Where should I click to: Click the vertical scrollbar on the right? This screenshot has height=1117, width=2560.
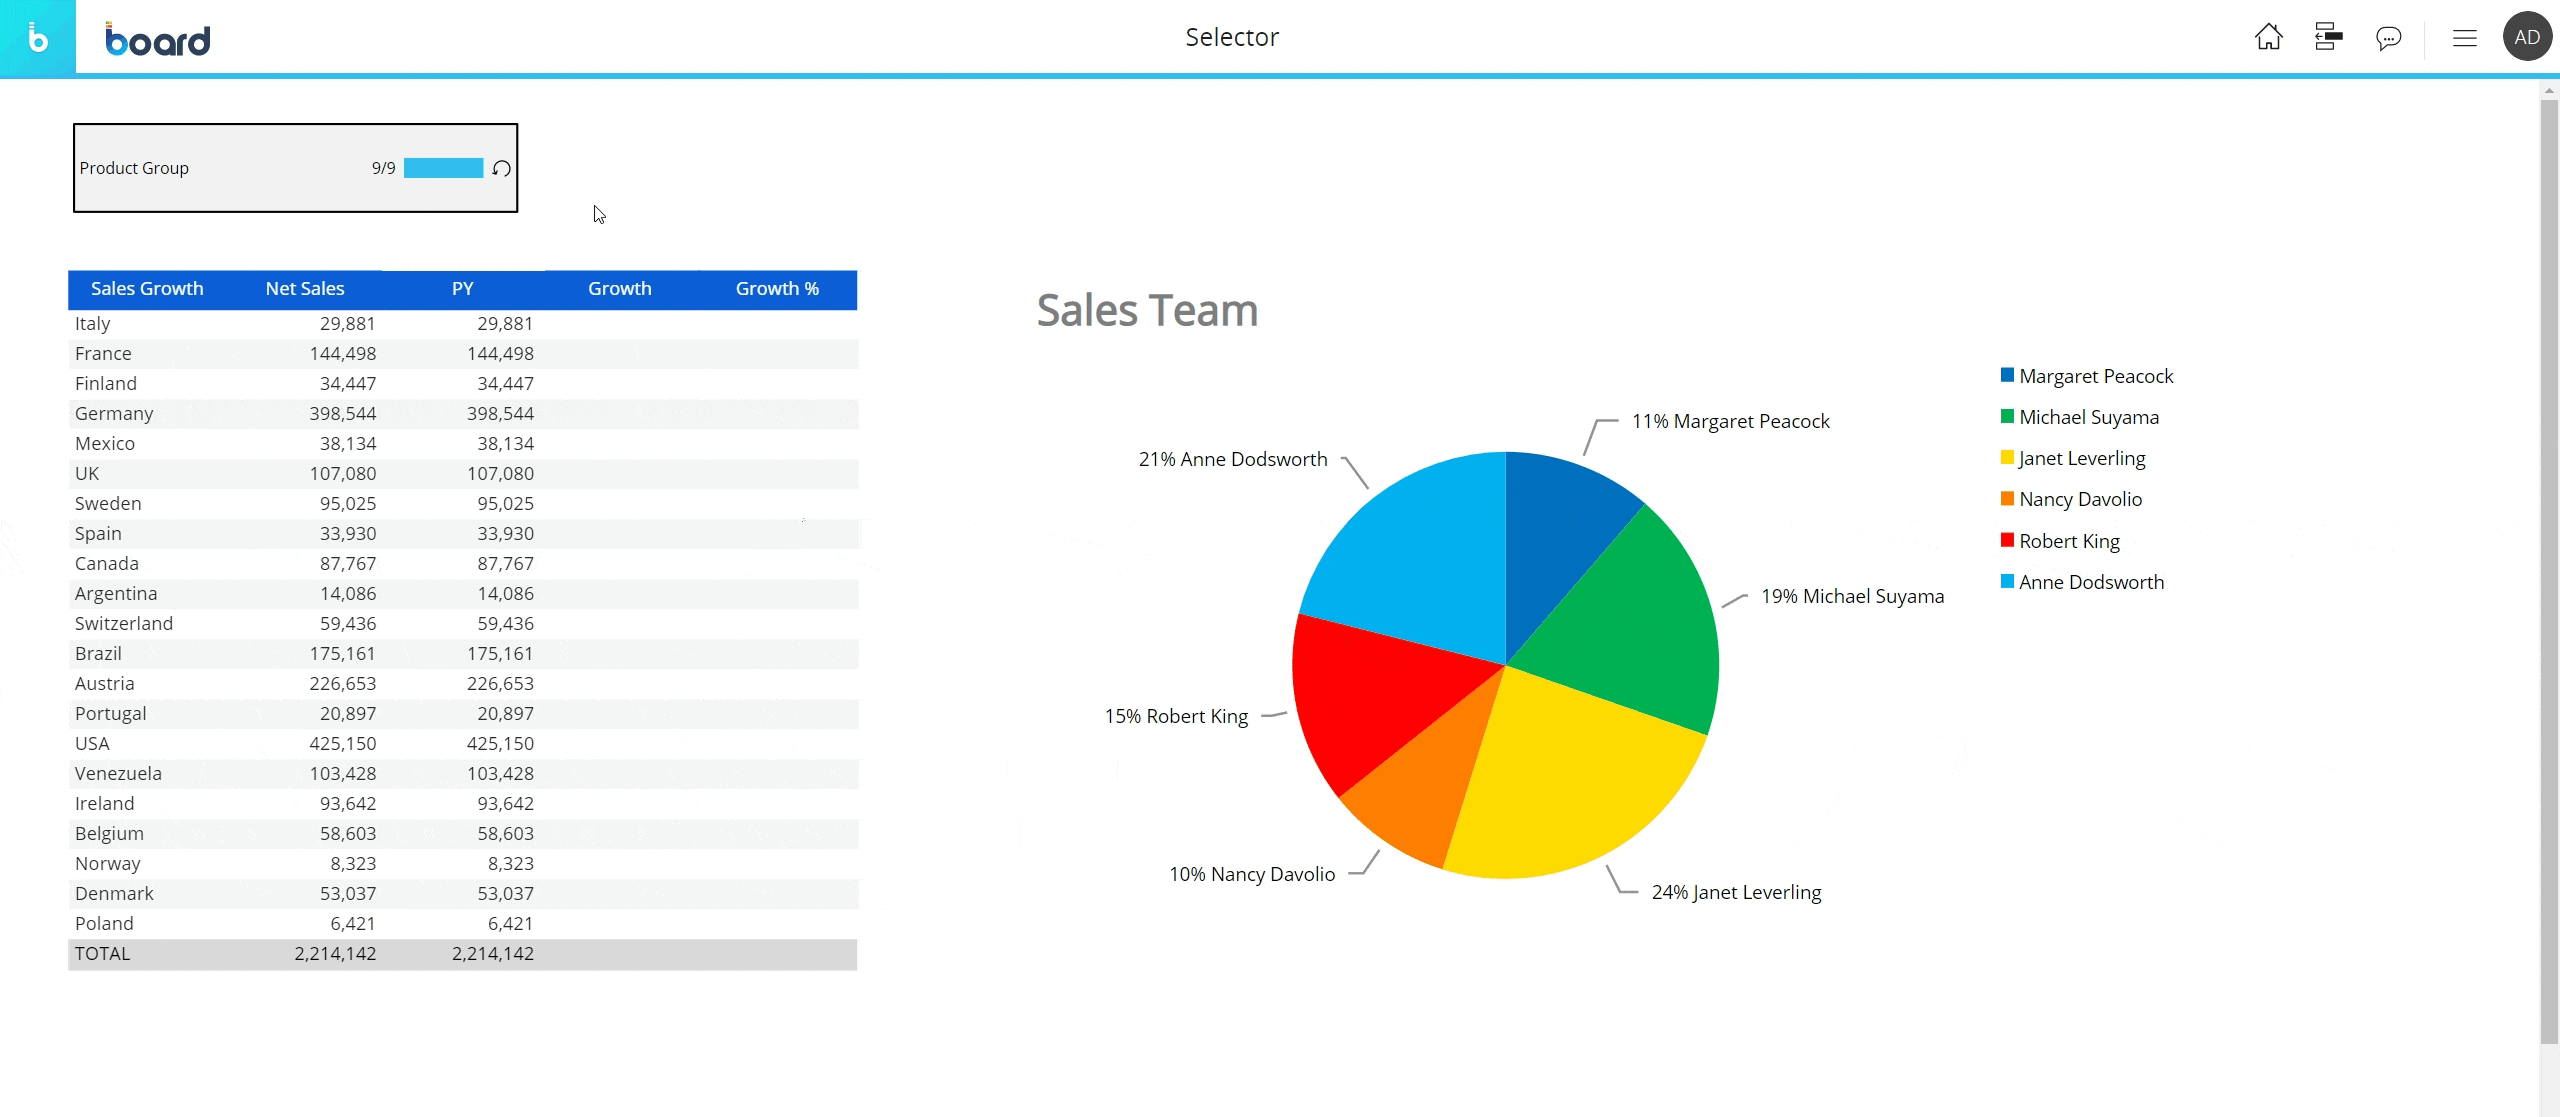point(2548,570)
